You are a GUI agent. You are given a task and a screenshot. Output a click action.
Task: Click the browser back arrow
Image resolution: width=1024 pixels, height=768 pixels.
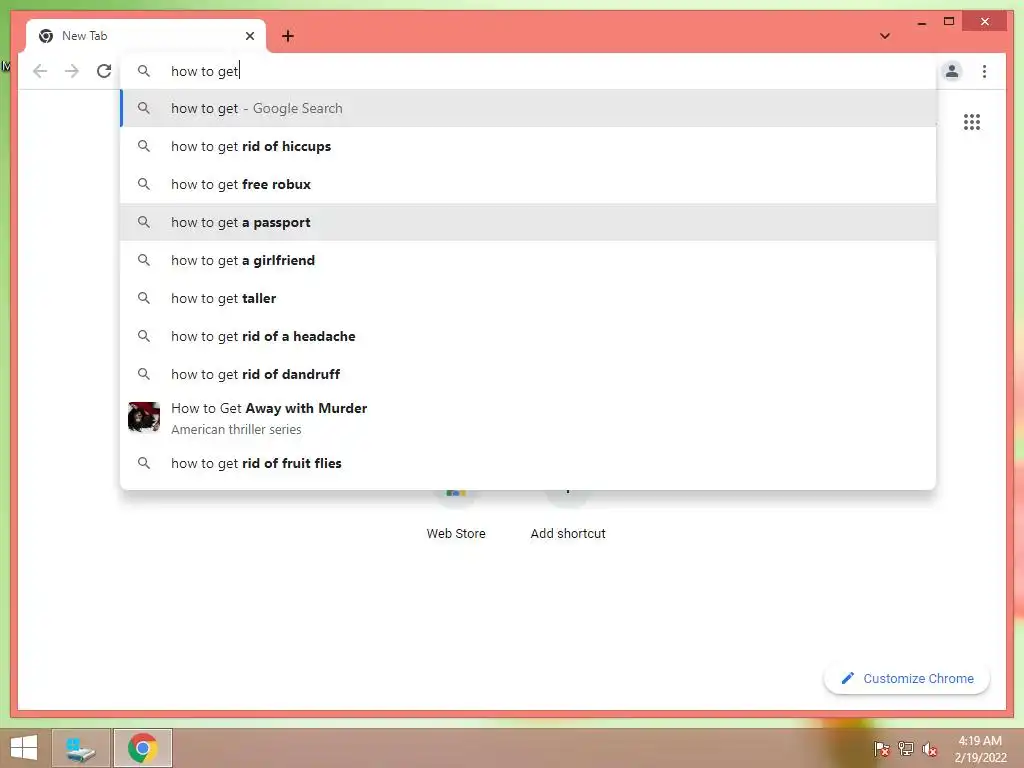point(40,71)
